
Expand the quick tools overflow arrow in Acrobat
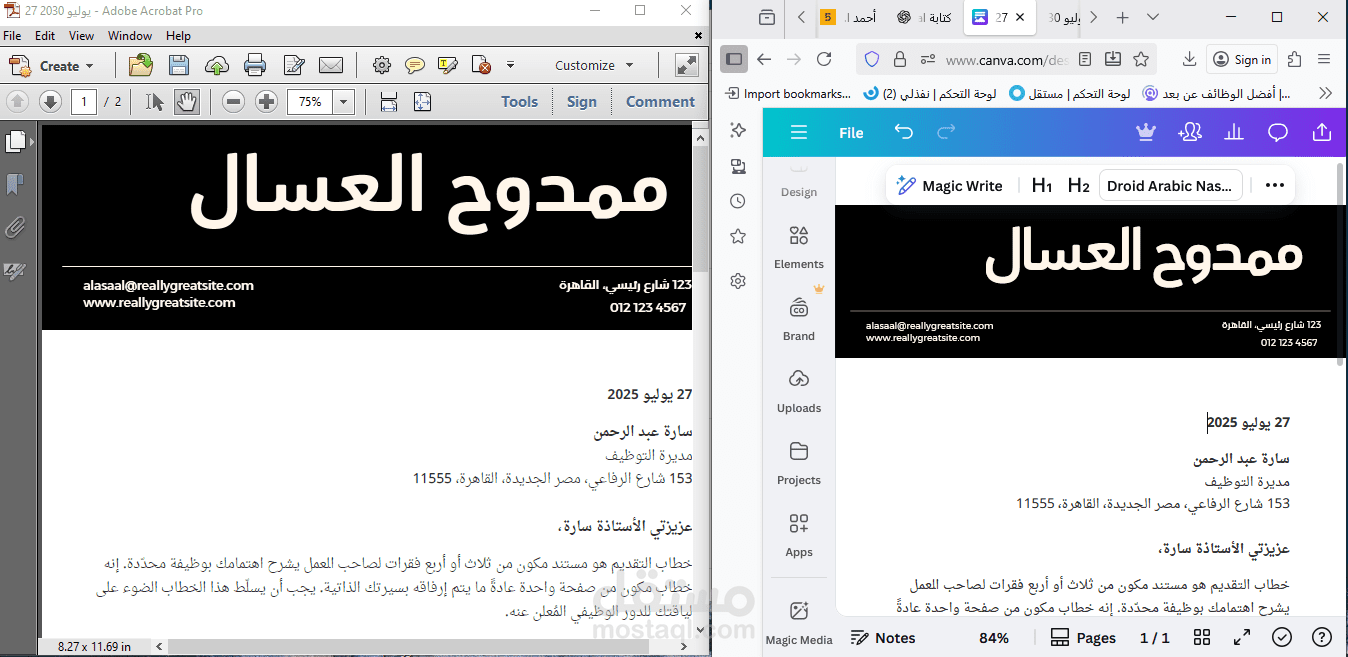pos(510,66)
